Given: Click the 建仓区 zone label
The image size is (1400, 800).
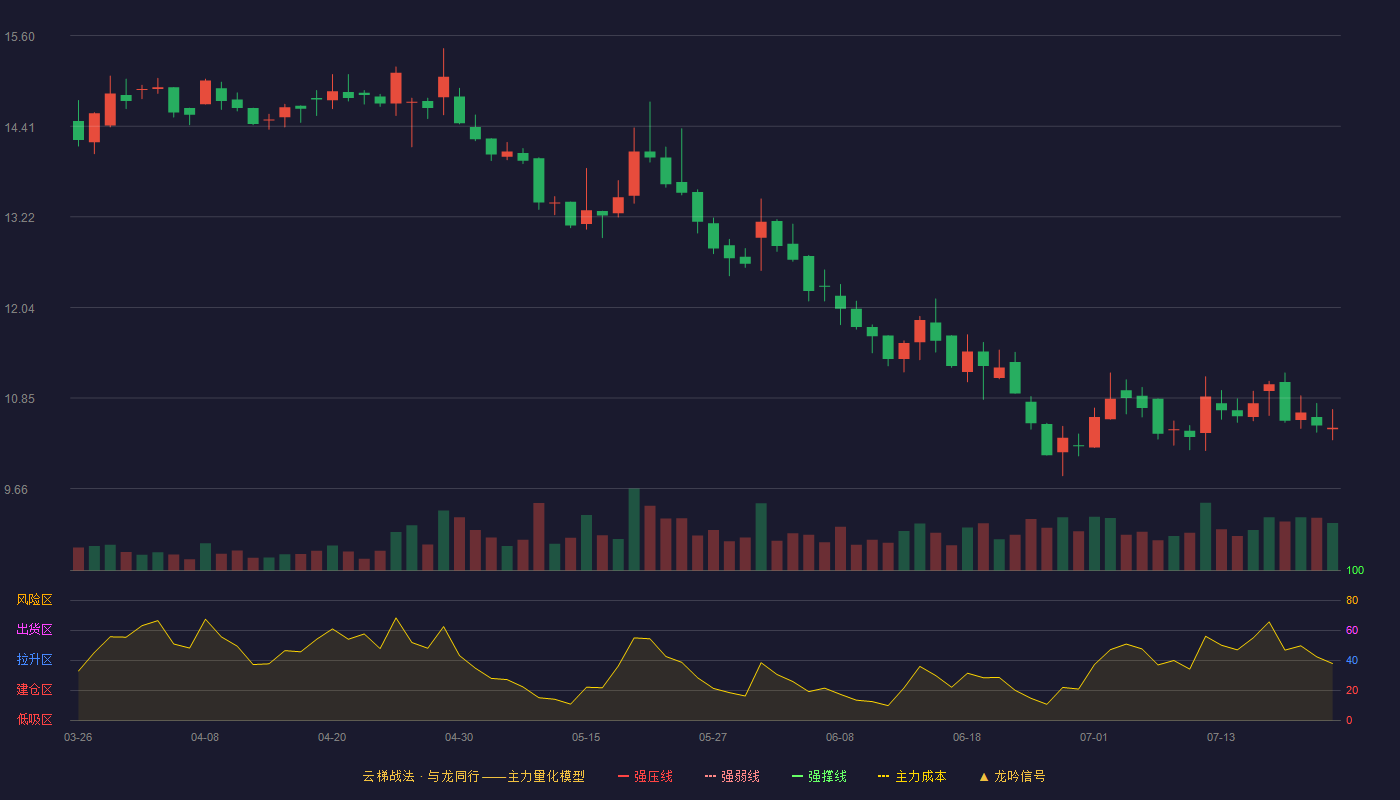Looking at the screenshot, I should pos(34,690).
